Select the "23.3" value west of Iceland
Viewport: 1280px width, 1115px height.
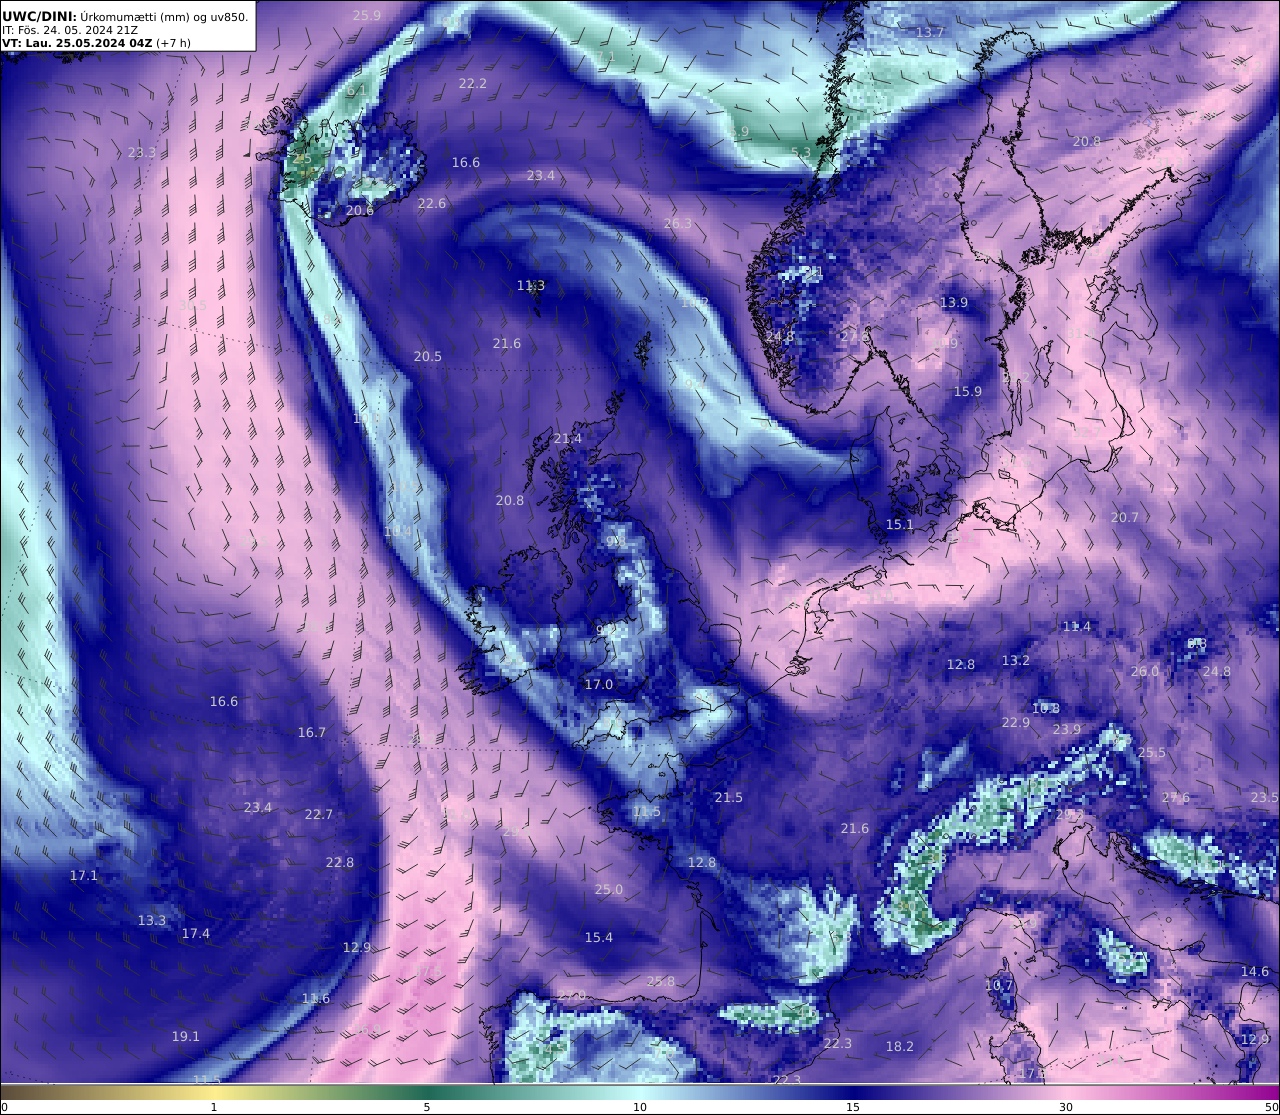tap(142, 152)
